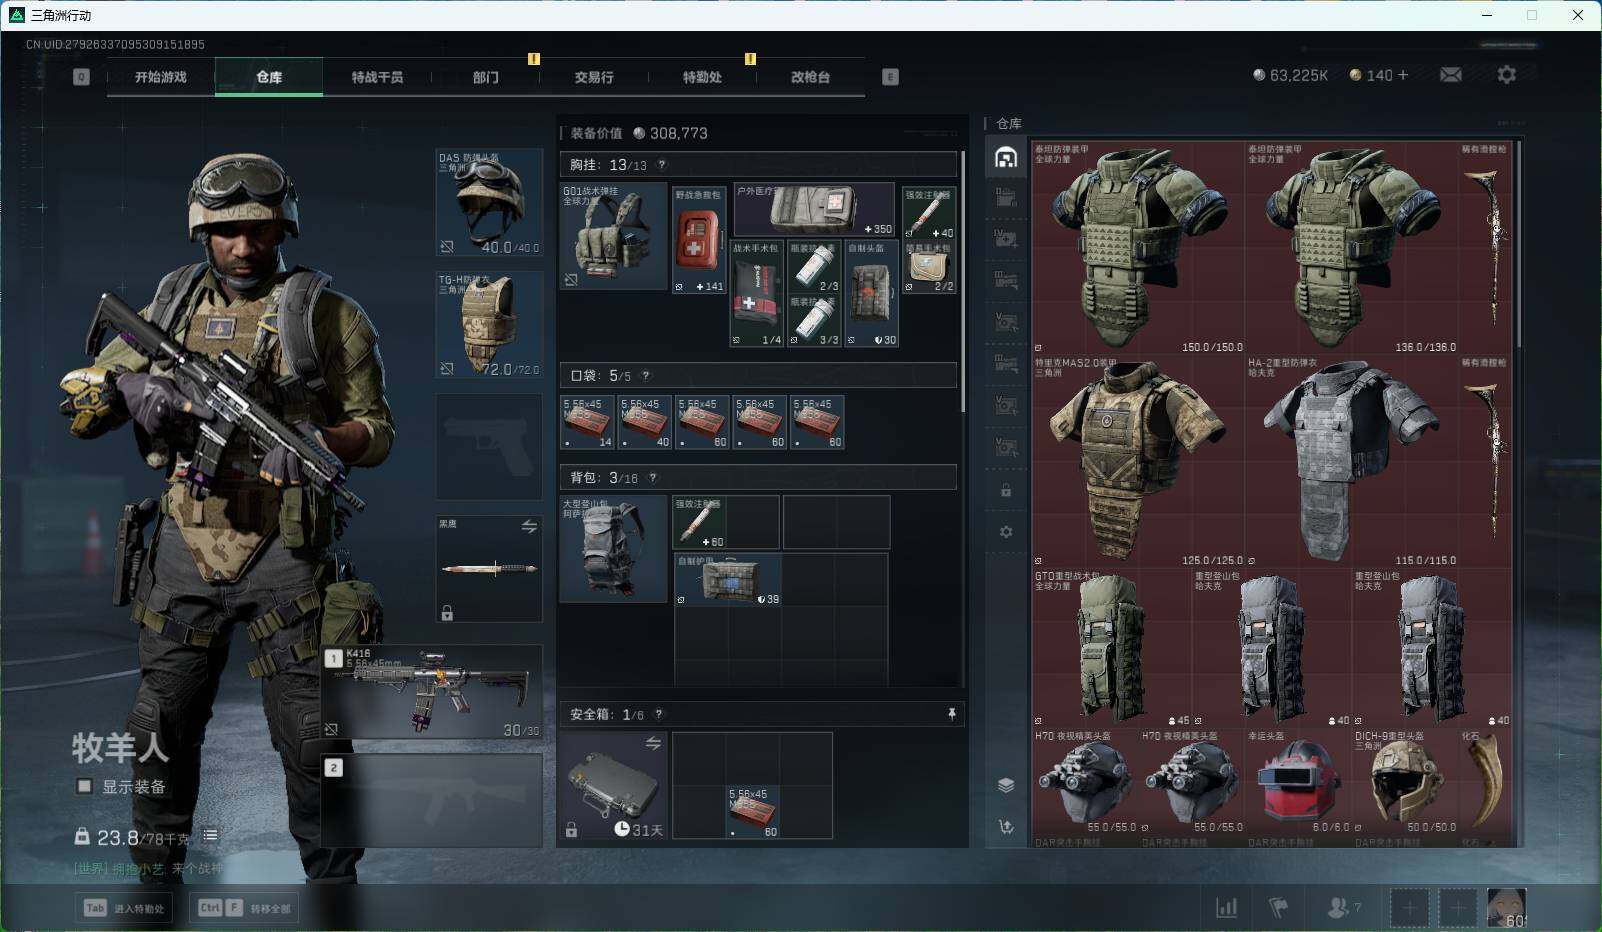Open the 部门 tab
The image size is (1602, 932).
tap(486, 77)
